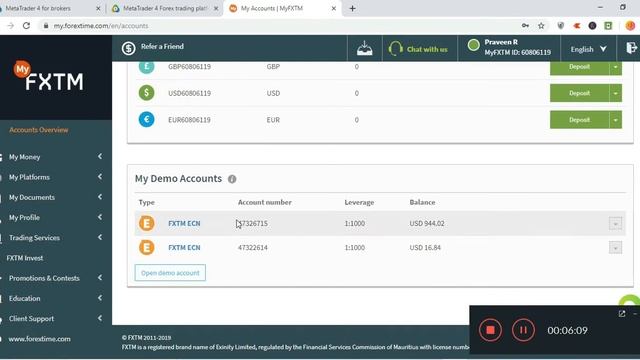Reload the browser page
640x360 pixels.
(27, 26)
